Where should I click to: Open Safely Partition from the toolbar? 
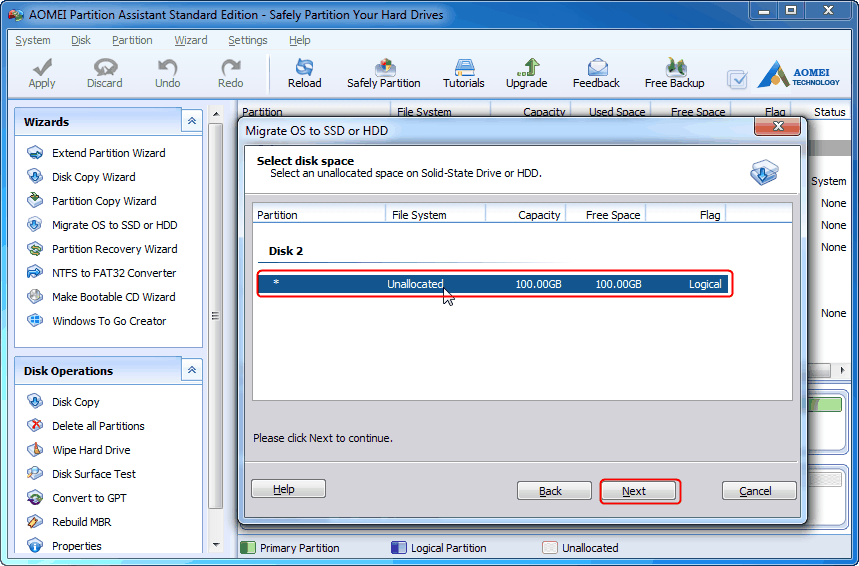[385, 67]
